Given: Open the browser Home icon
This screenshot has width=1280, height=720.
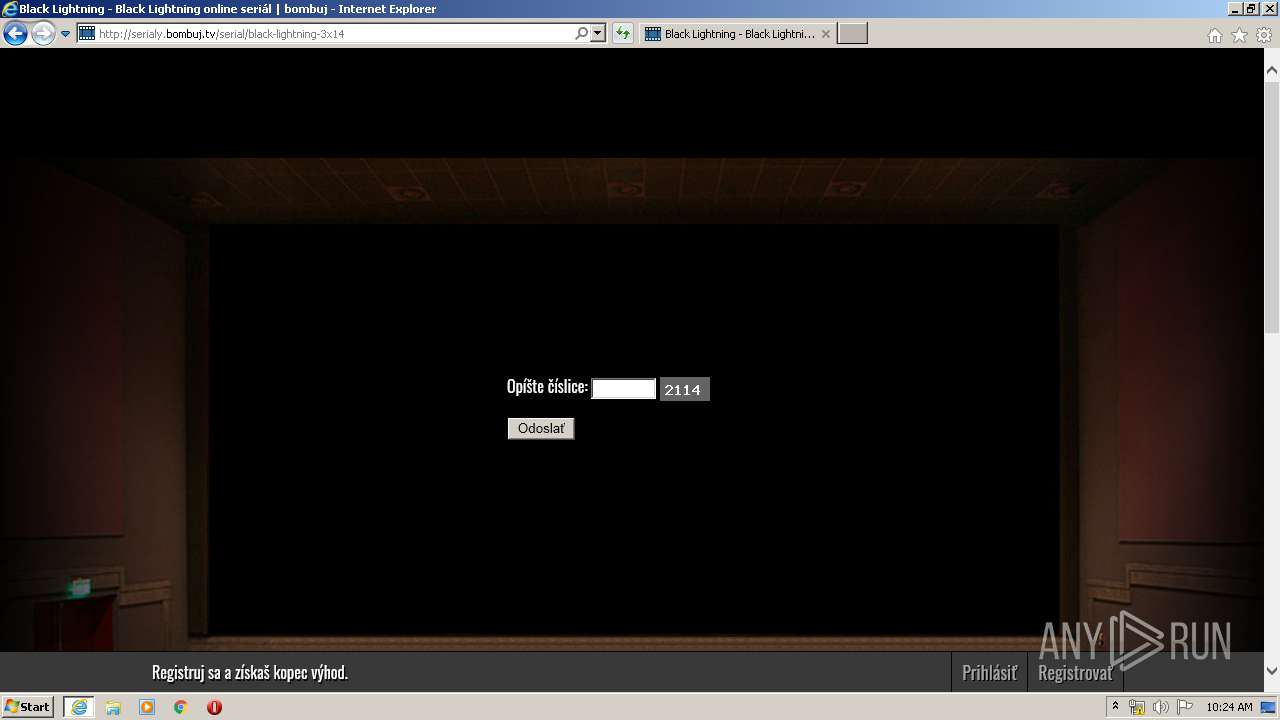Looking at the screenshot, I should click(x=1214, y=35).
